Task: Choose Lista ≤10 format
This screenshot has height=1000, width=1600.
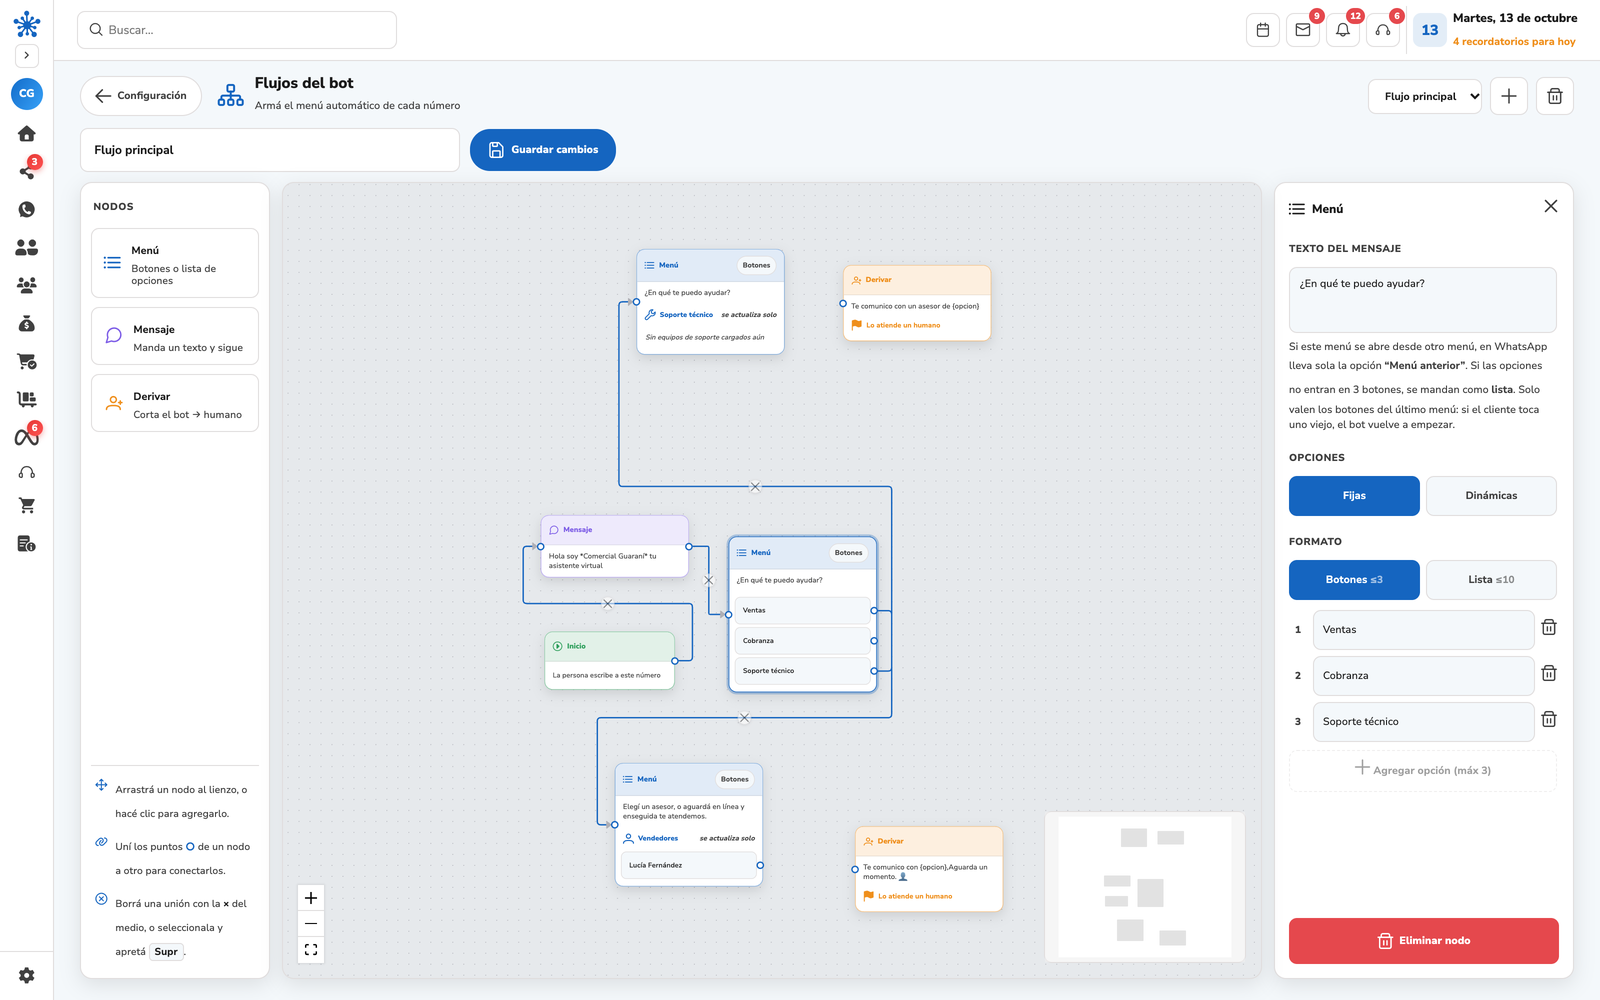Action: (x=1491, y=580)
